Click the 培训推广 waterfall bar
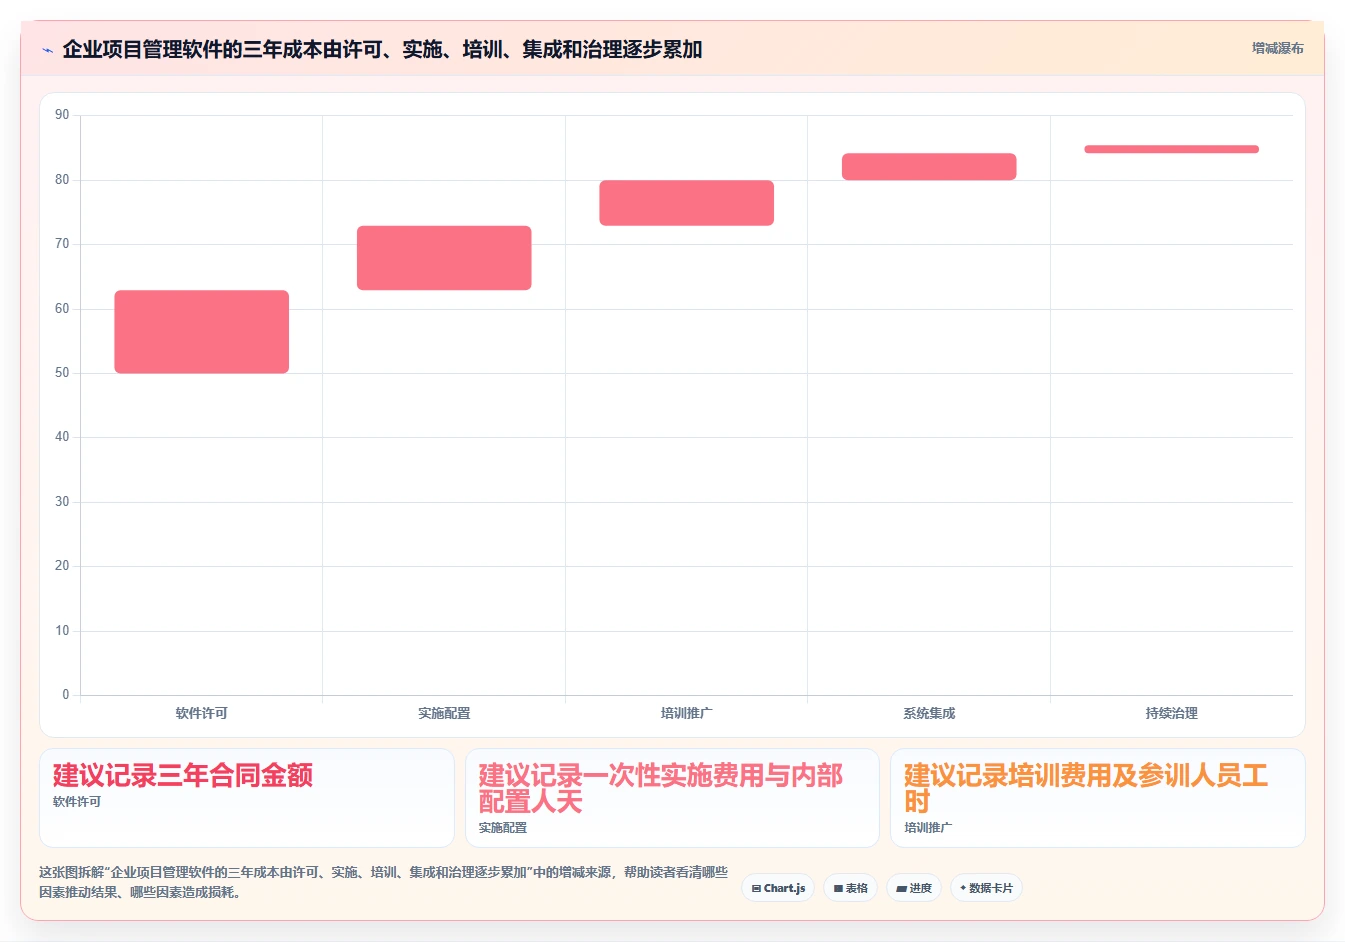This screenshot has width=1345, height=942. tap(687, 203)
